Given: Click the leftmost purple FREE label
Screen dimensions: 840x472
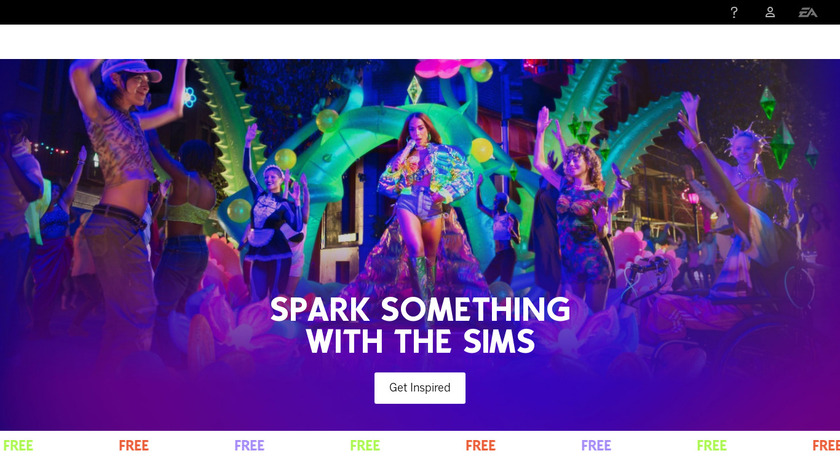Looking at the screenshot, I should [249, 446].
